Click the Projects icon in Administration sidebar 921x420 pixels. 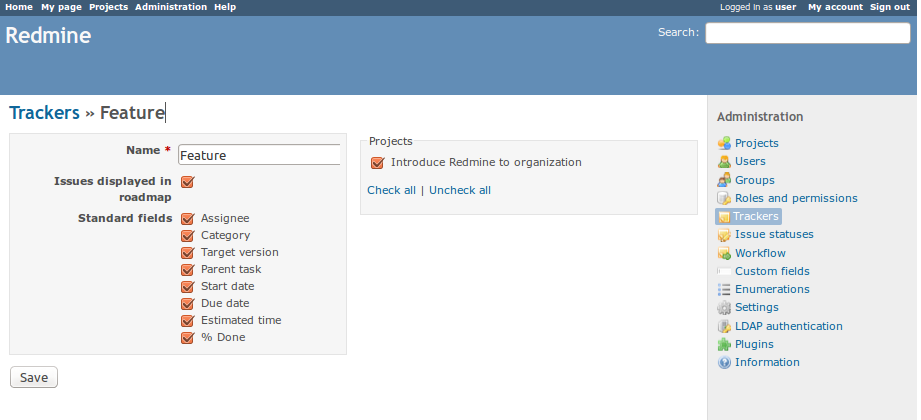[724, 143]
